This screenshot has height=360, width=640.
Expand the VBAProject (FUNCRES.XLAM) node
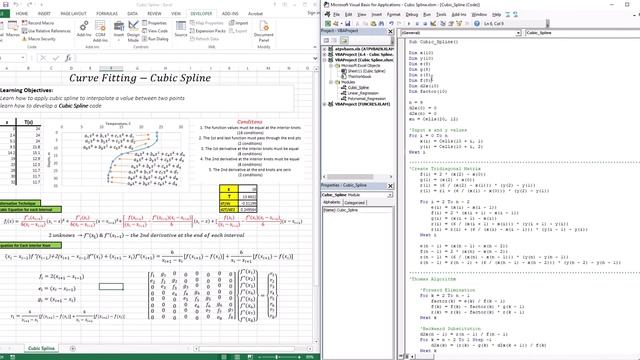(325, 104)
